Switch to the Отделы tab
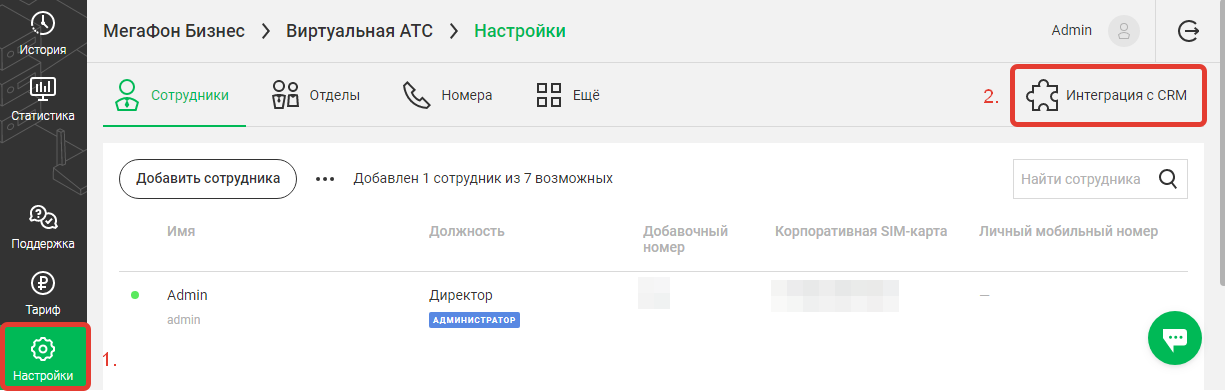1225x391 pixels. tap(316, 96)
